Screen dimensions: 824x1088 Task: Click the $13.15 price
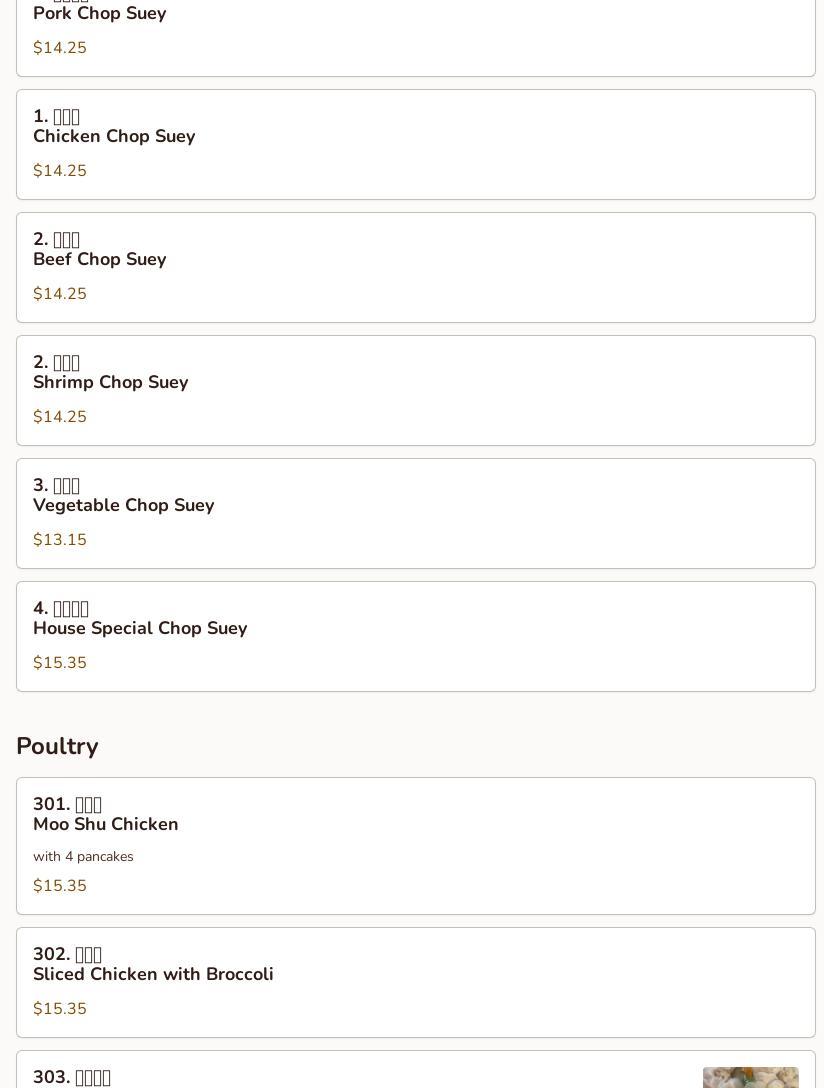coord(60,540)
